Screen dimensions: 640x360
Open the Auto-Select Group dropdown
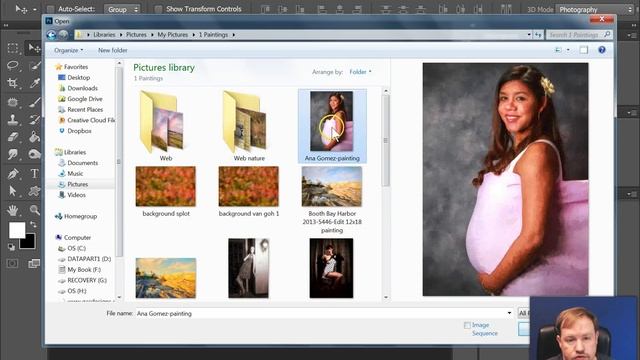(122, 9)
